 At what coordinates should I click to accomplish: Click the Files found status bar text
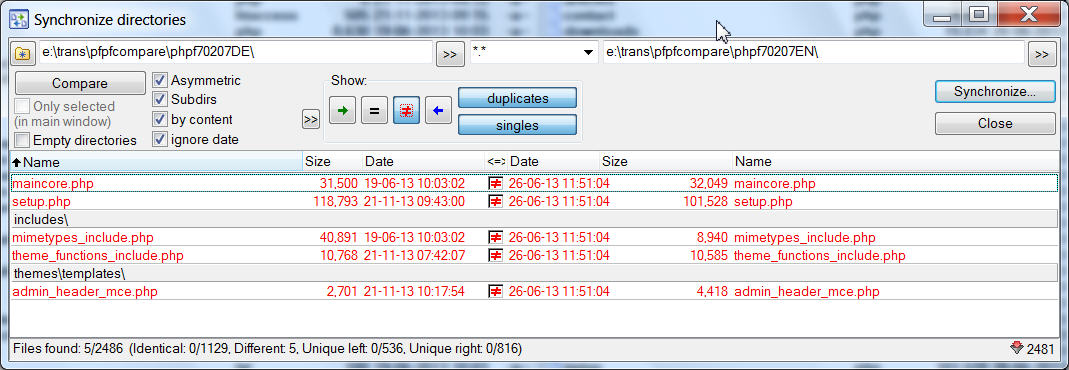pyautogui.click(x=267, y=349)
